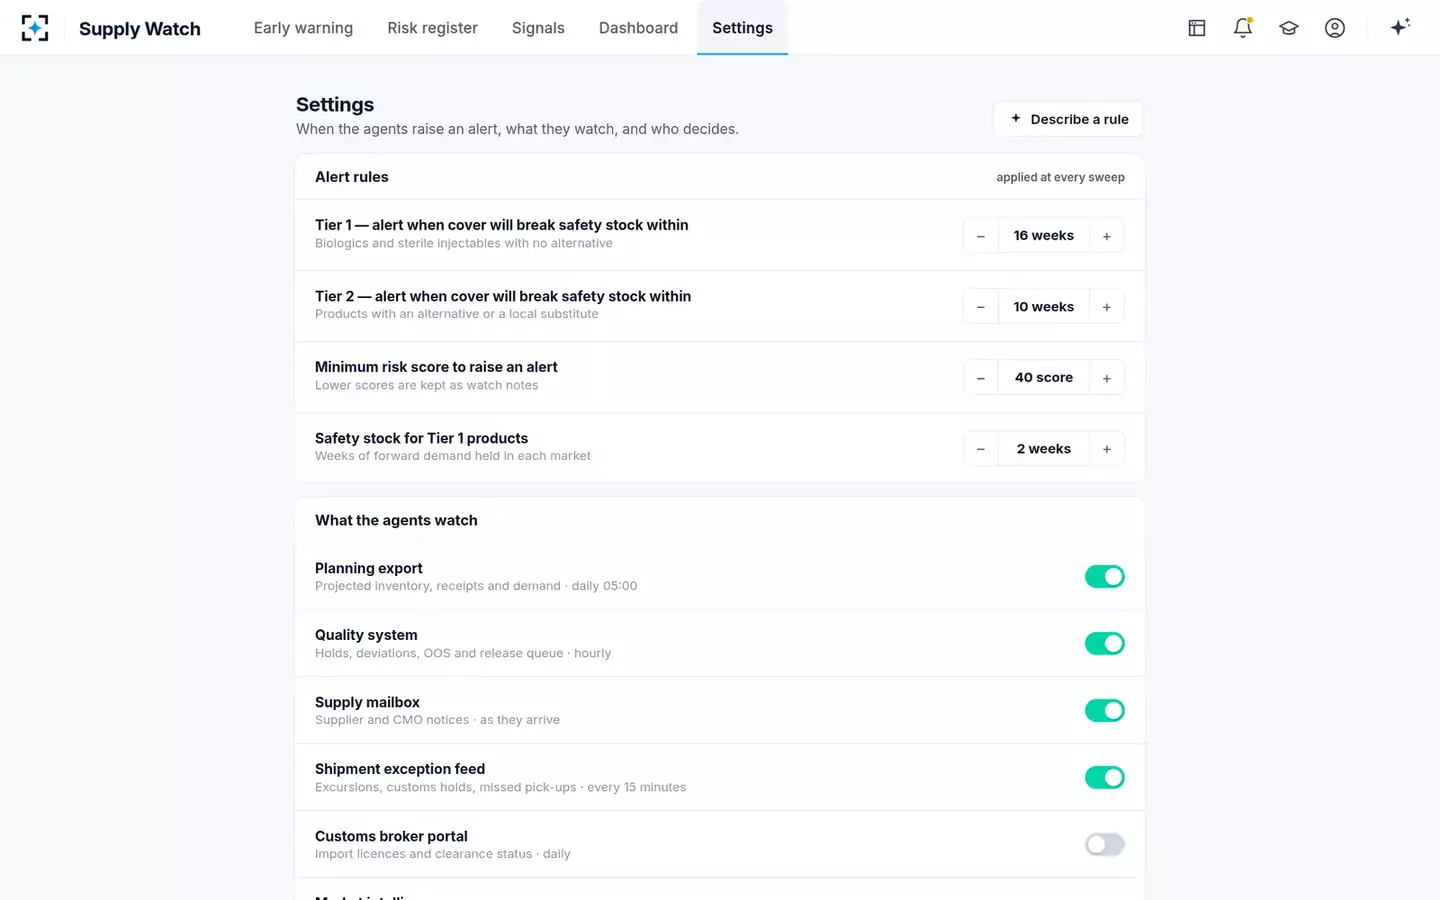The height and width of the screenshot is (900, 1440).
Task: Decrease Tier 1 safety stock weeks
Action: [981, 449]
